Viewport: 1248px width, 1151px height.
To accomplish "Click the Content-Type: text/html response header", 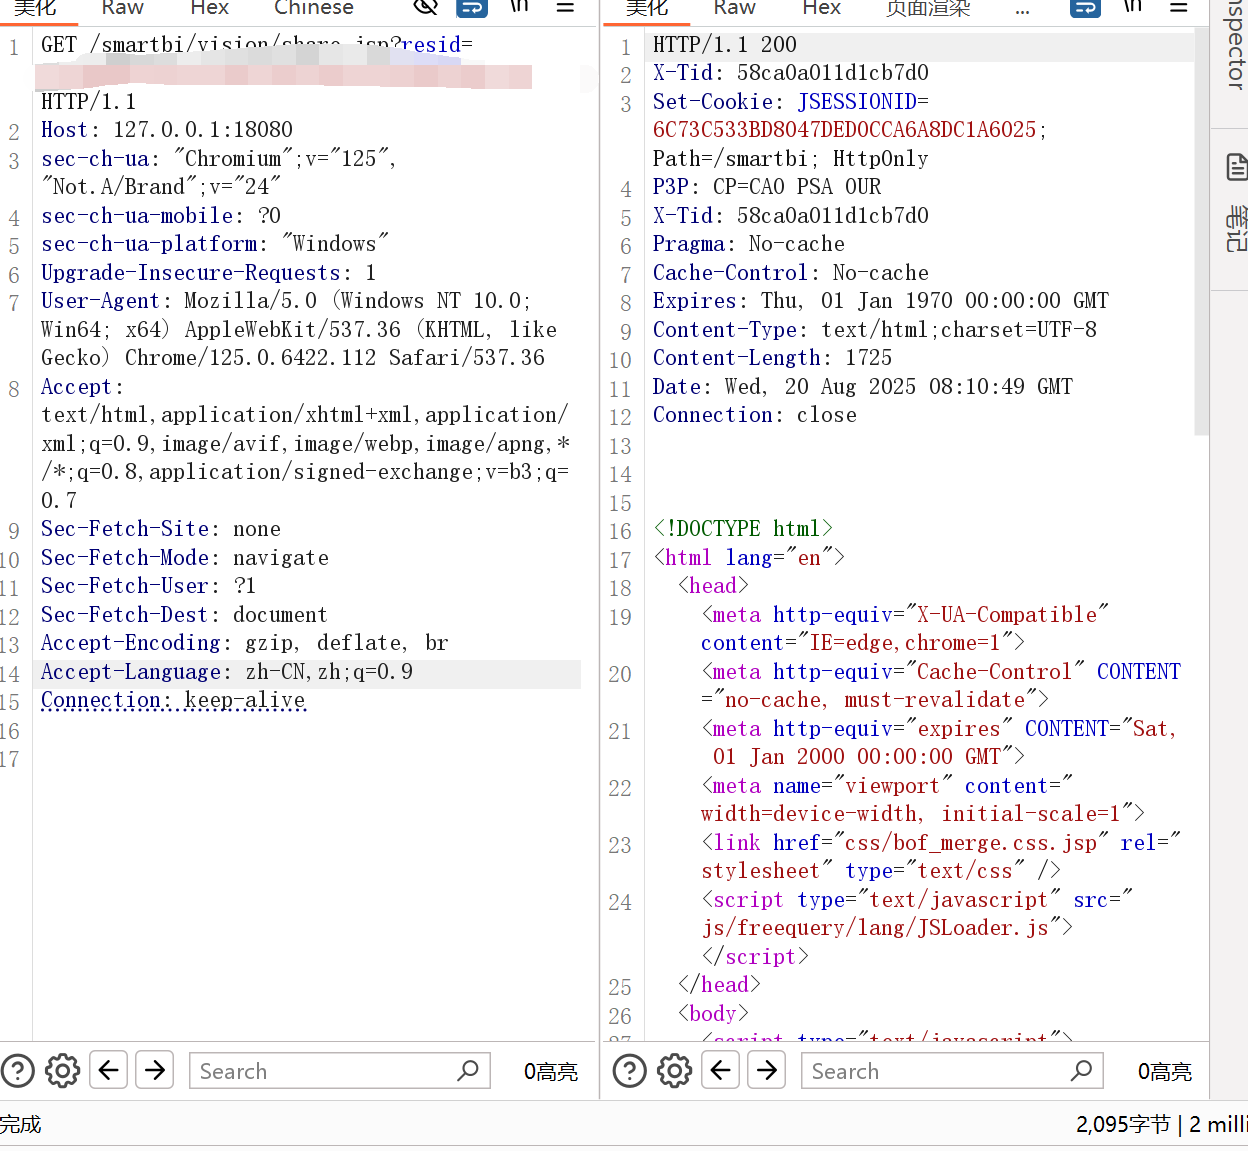I will (x=875, y=330).
